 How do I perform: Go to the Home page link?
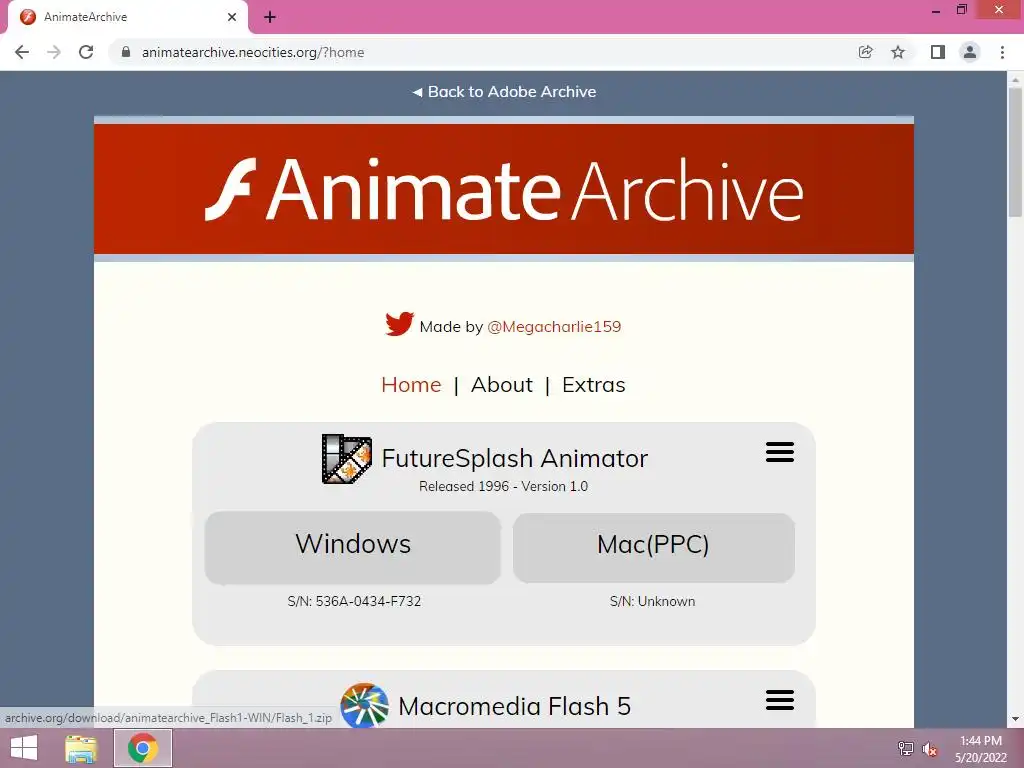pyautogui.click(x=411, y=385)
